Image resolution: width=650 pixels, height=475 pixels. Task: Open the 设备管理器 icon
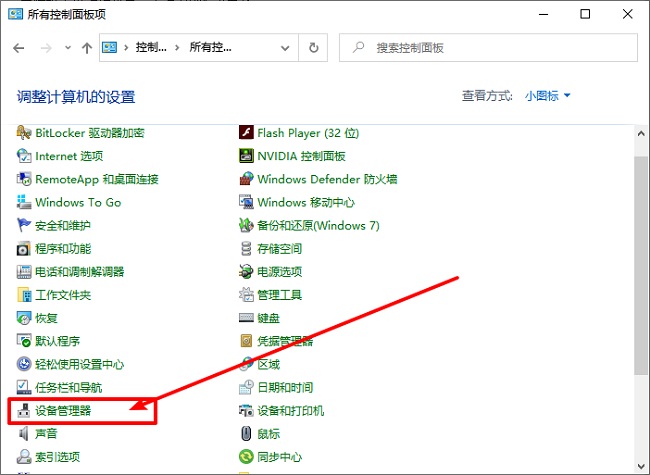click(x=24, y=411)
